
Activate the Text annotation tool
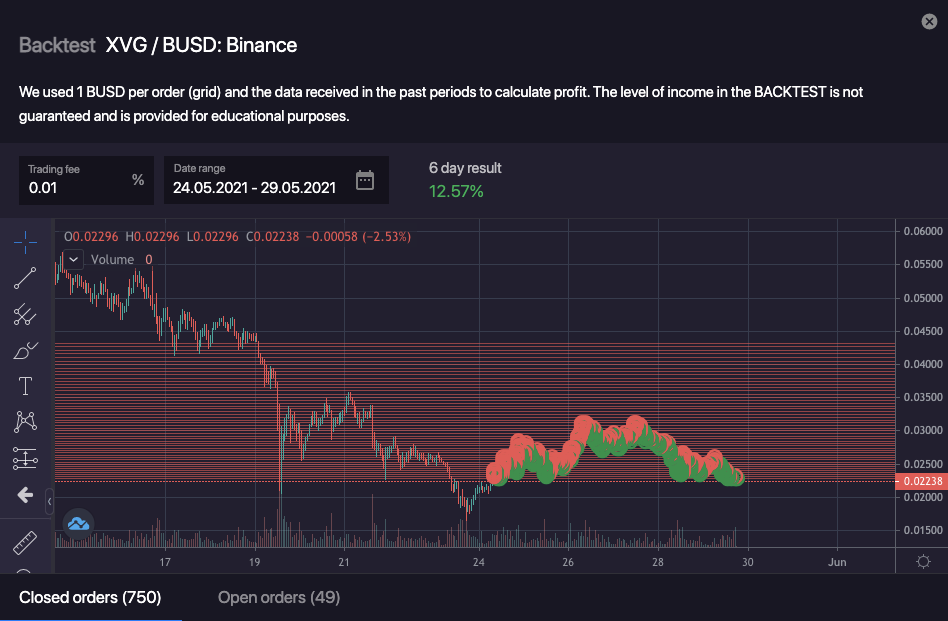pos(26,386)
